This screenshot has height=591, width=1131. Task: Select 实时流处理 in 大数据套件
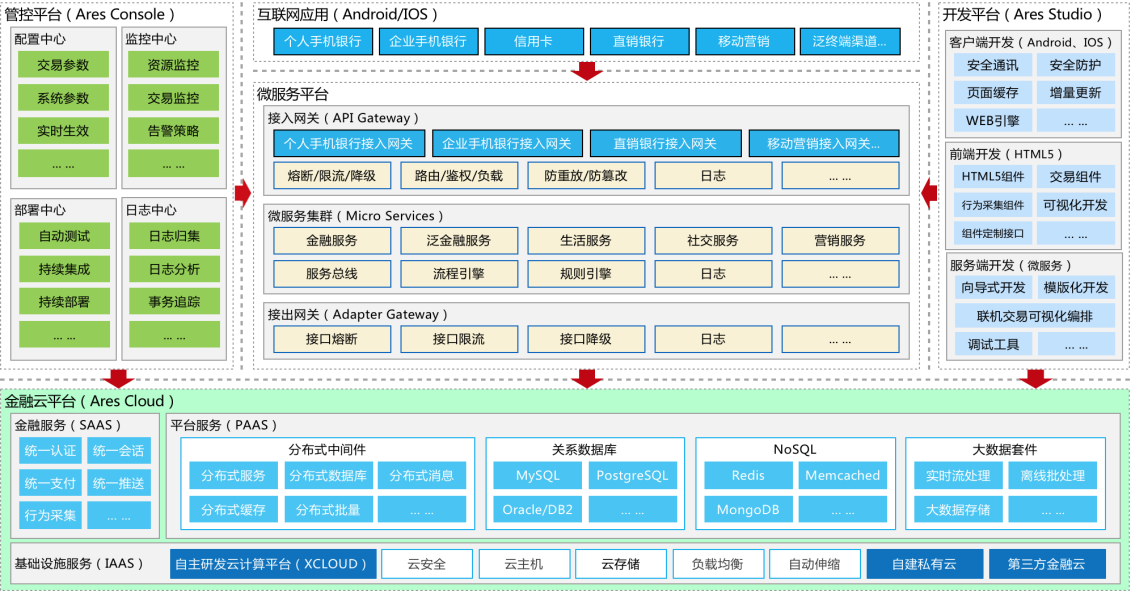tap(958, 476)
